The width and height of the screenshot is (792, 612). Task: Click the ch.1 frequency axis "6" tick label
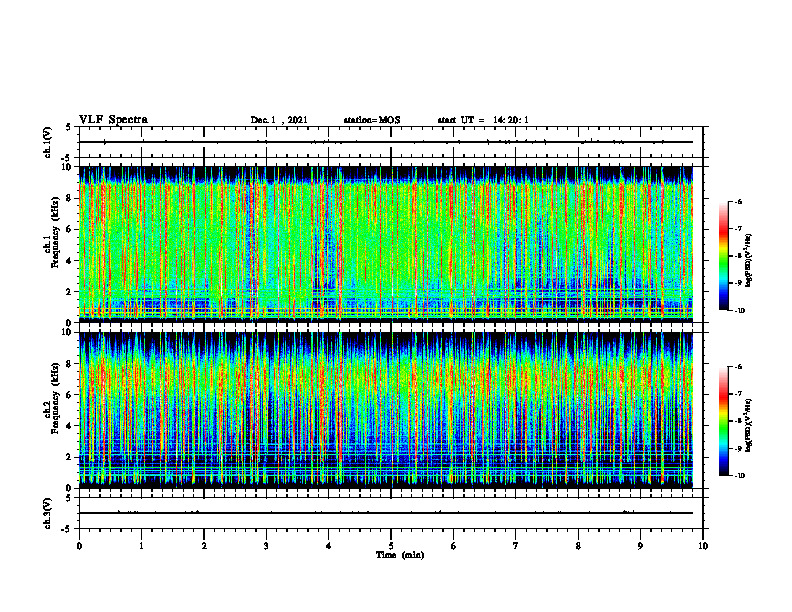coord(70,229)
